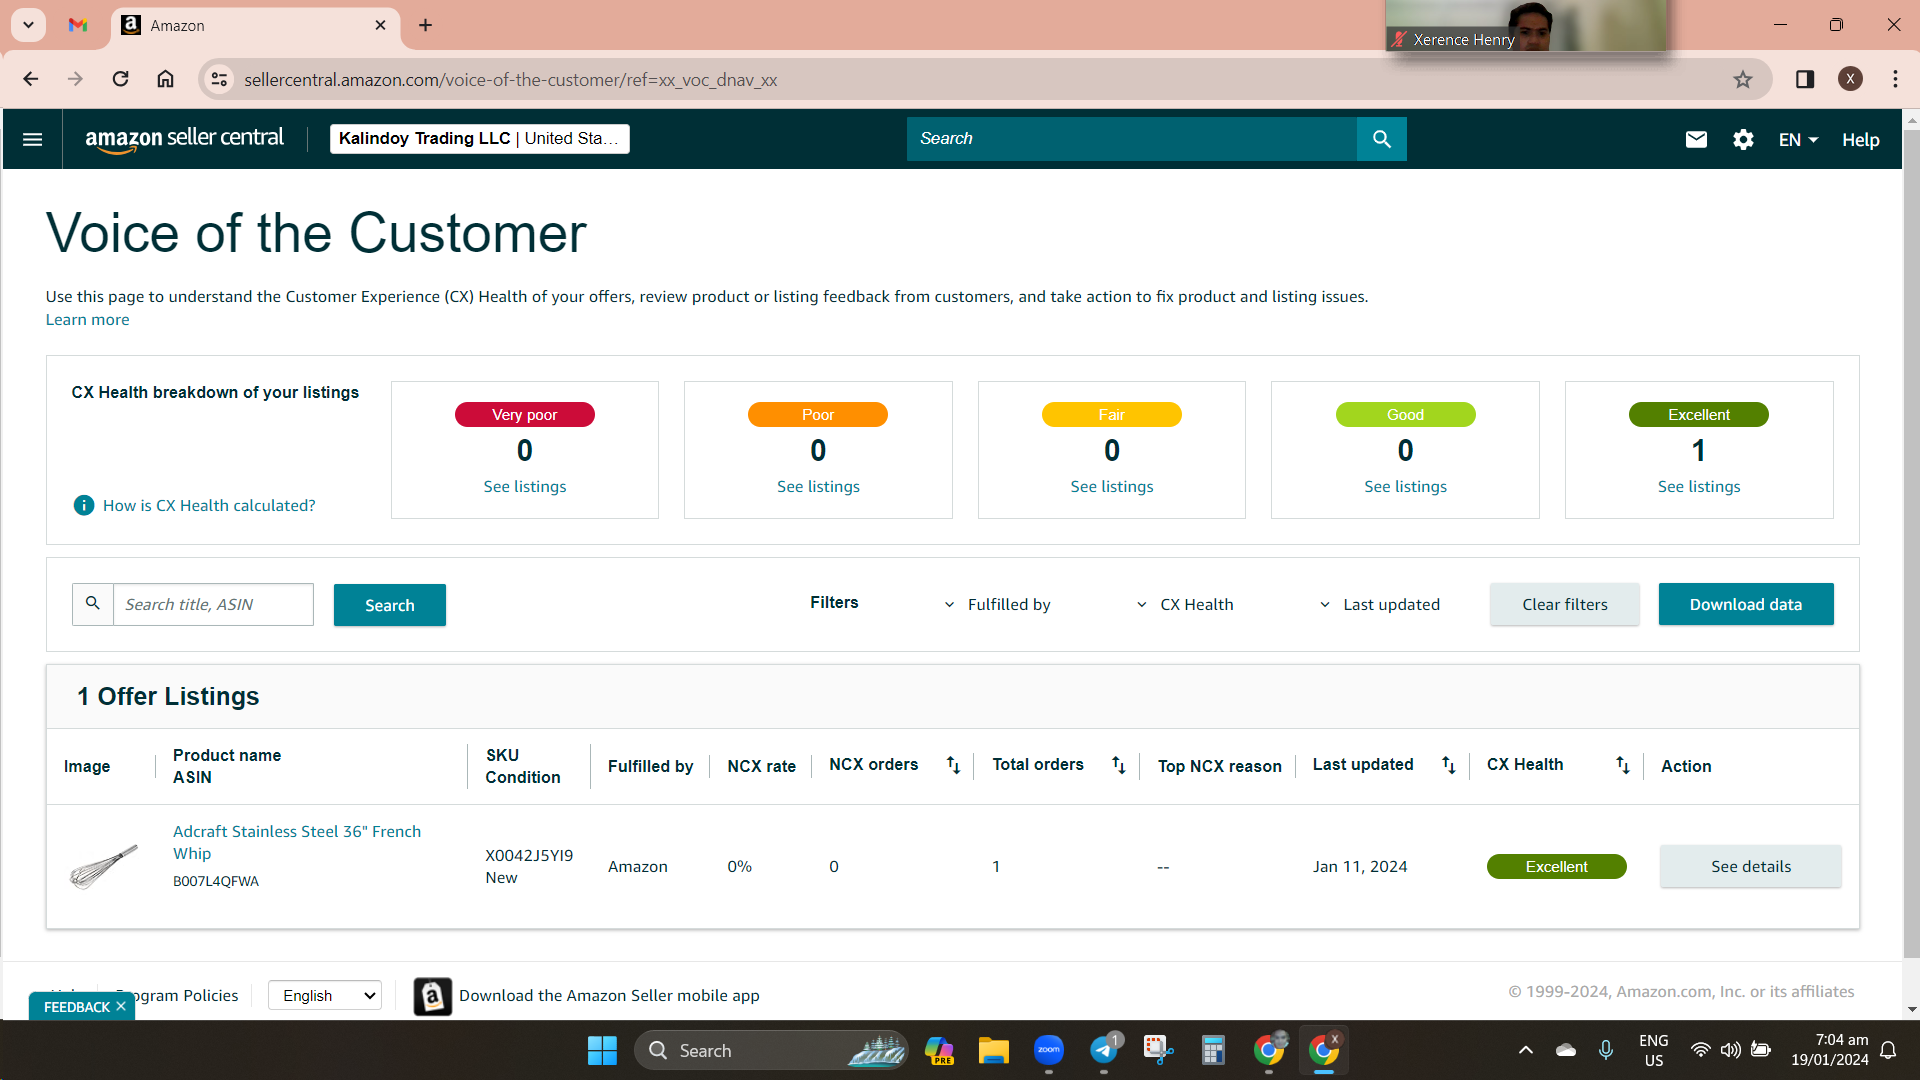Image resolution: width=1920 pixels, height=1080 pixels.
Task: Show hidden system tray icons
Action: pos(1525,1050)
